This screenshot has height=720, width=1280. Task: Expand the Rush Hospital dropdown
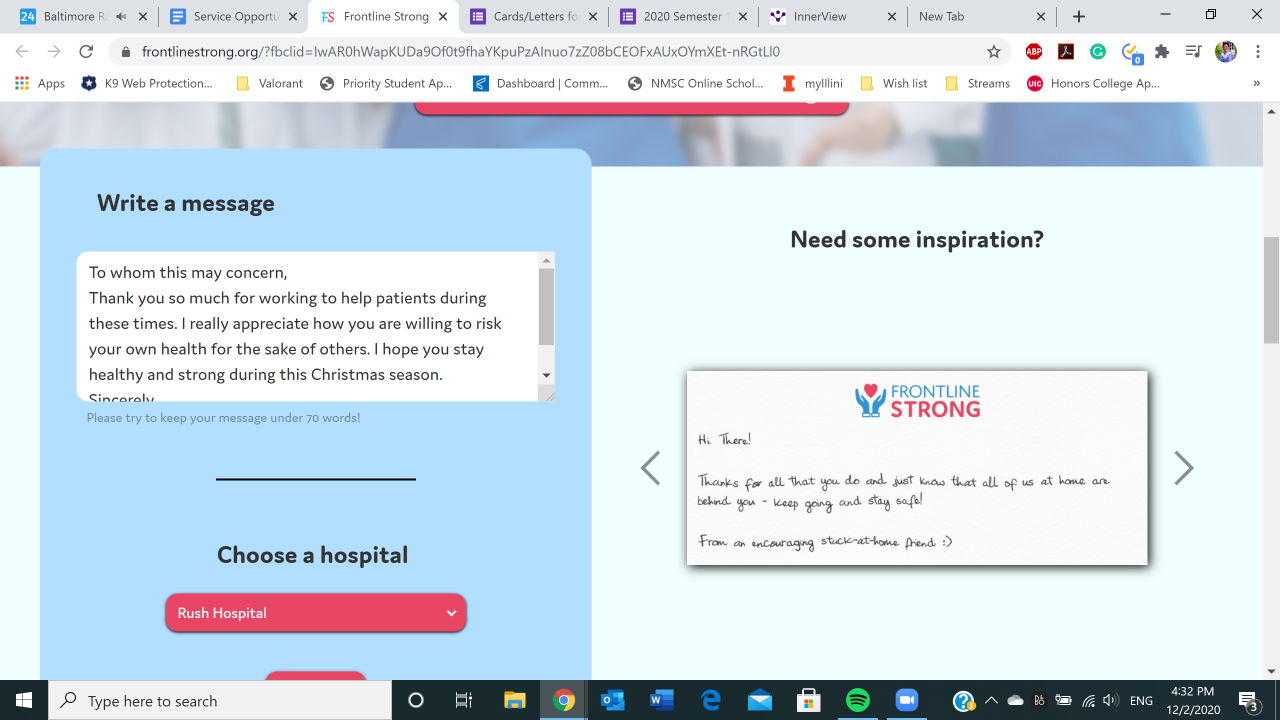pyautogui.click(x=316, y=613)
